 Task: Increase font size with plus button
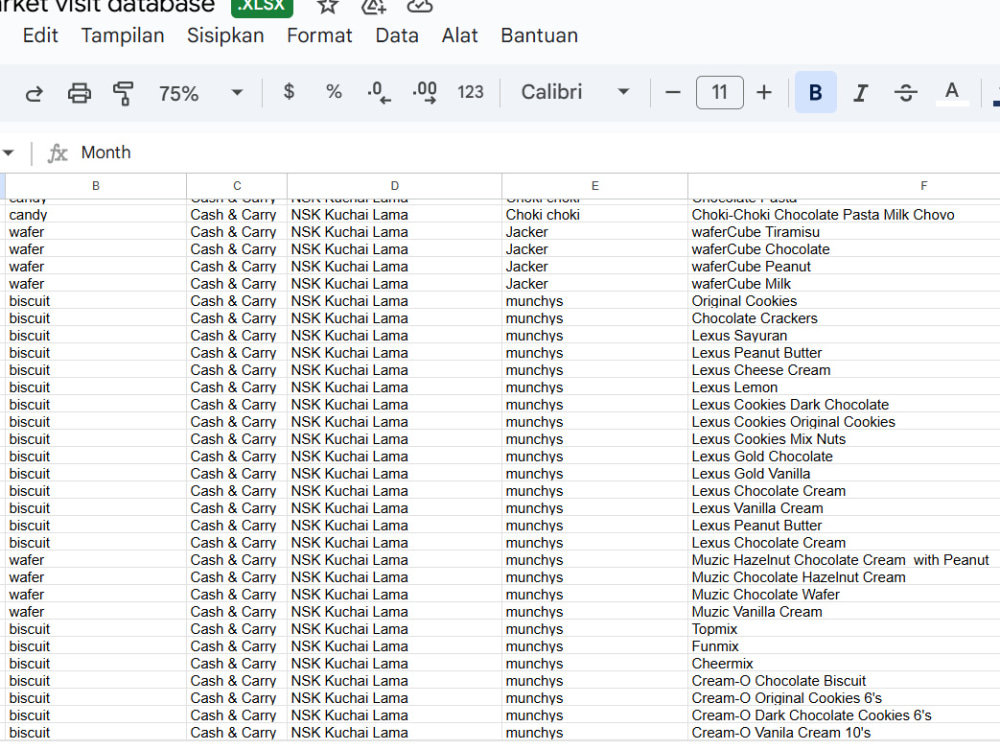pyautogui.click(x=764, y=92)
